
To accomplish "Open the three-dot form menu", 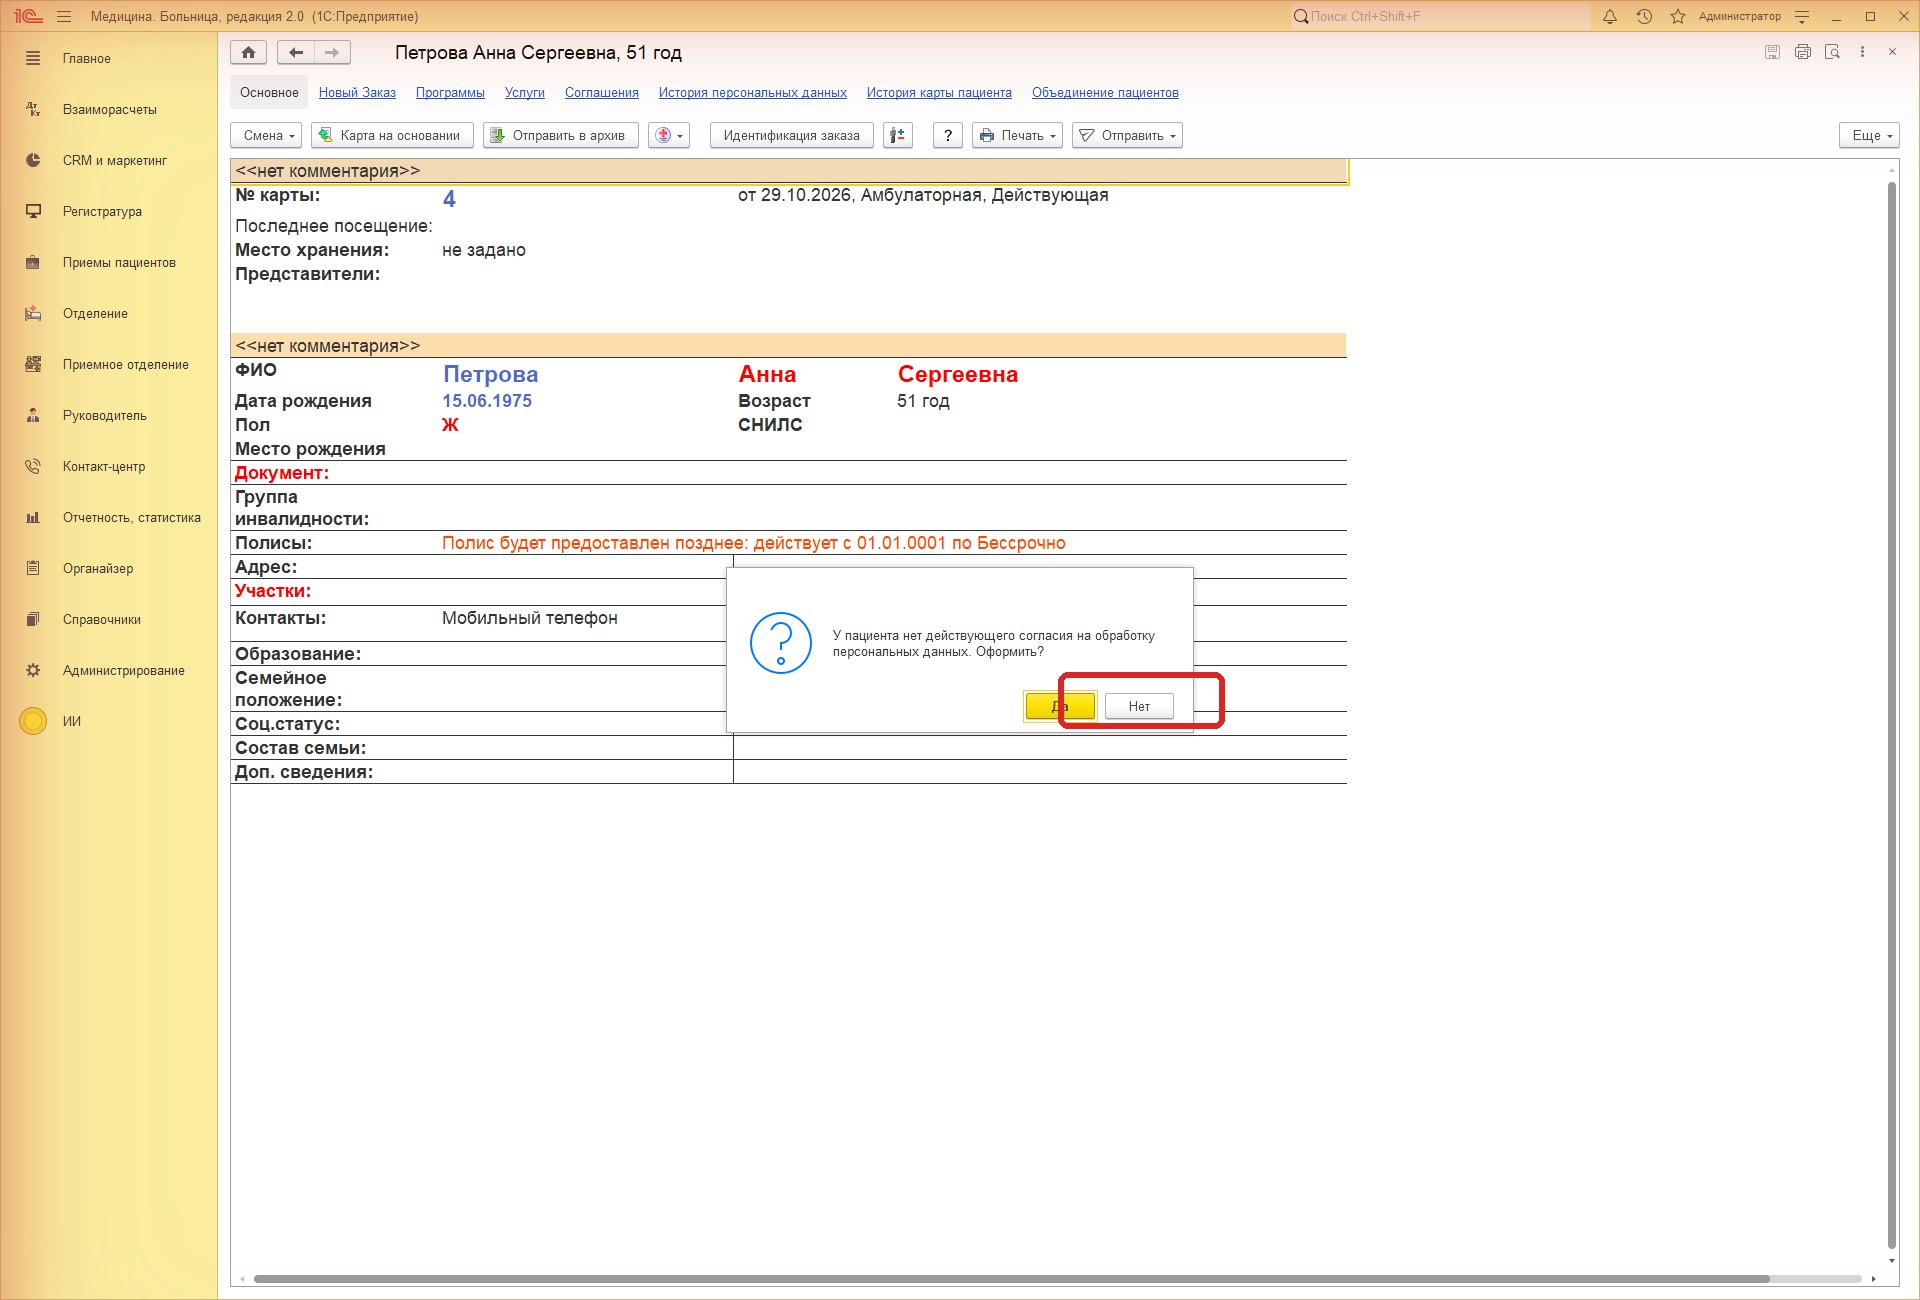I will click(x=1862, y=52).
